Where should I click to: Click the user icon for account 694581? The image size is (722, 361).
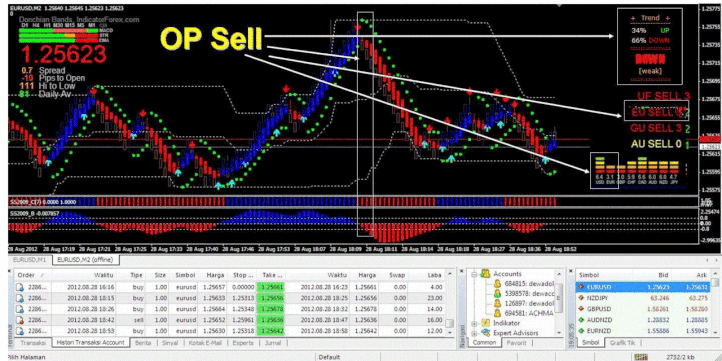(x=497, y=313)
